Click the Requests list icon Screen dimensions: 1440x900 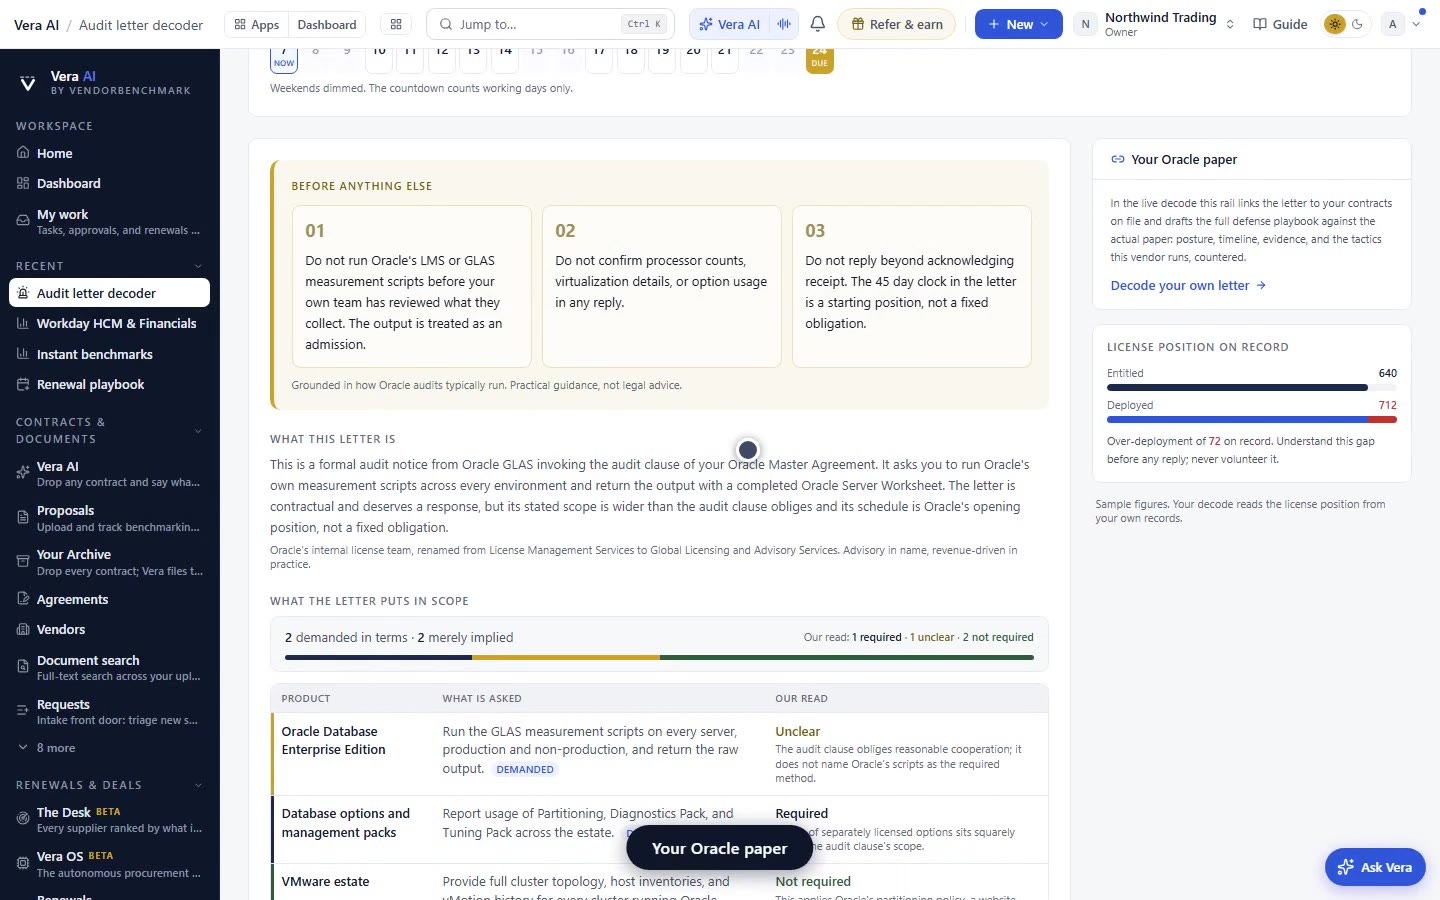[x=23, y=711]
